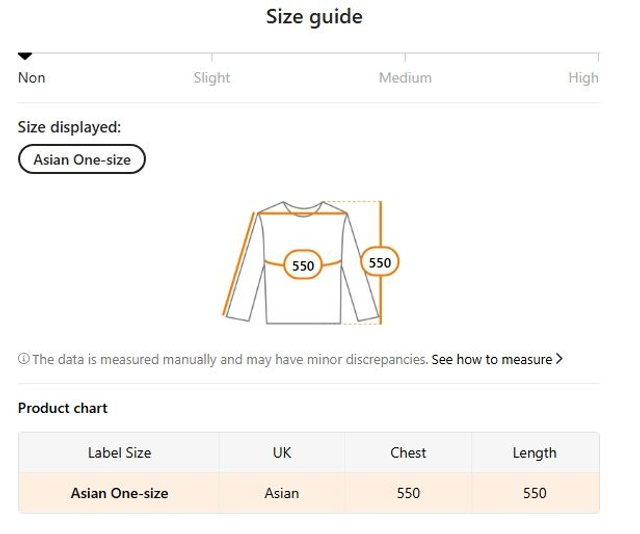This screenshot has width=640, height=534.
Task: Click the chest 550 badge on the sweater diagram
Action: (x=303, y=266)
